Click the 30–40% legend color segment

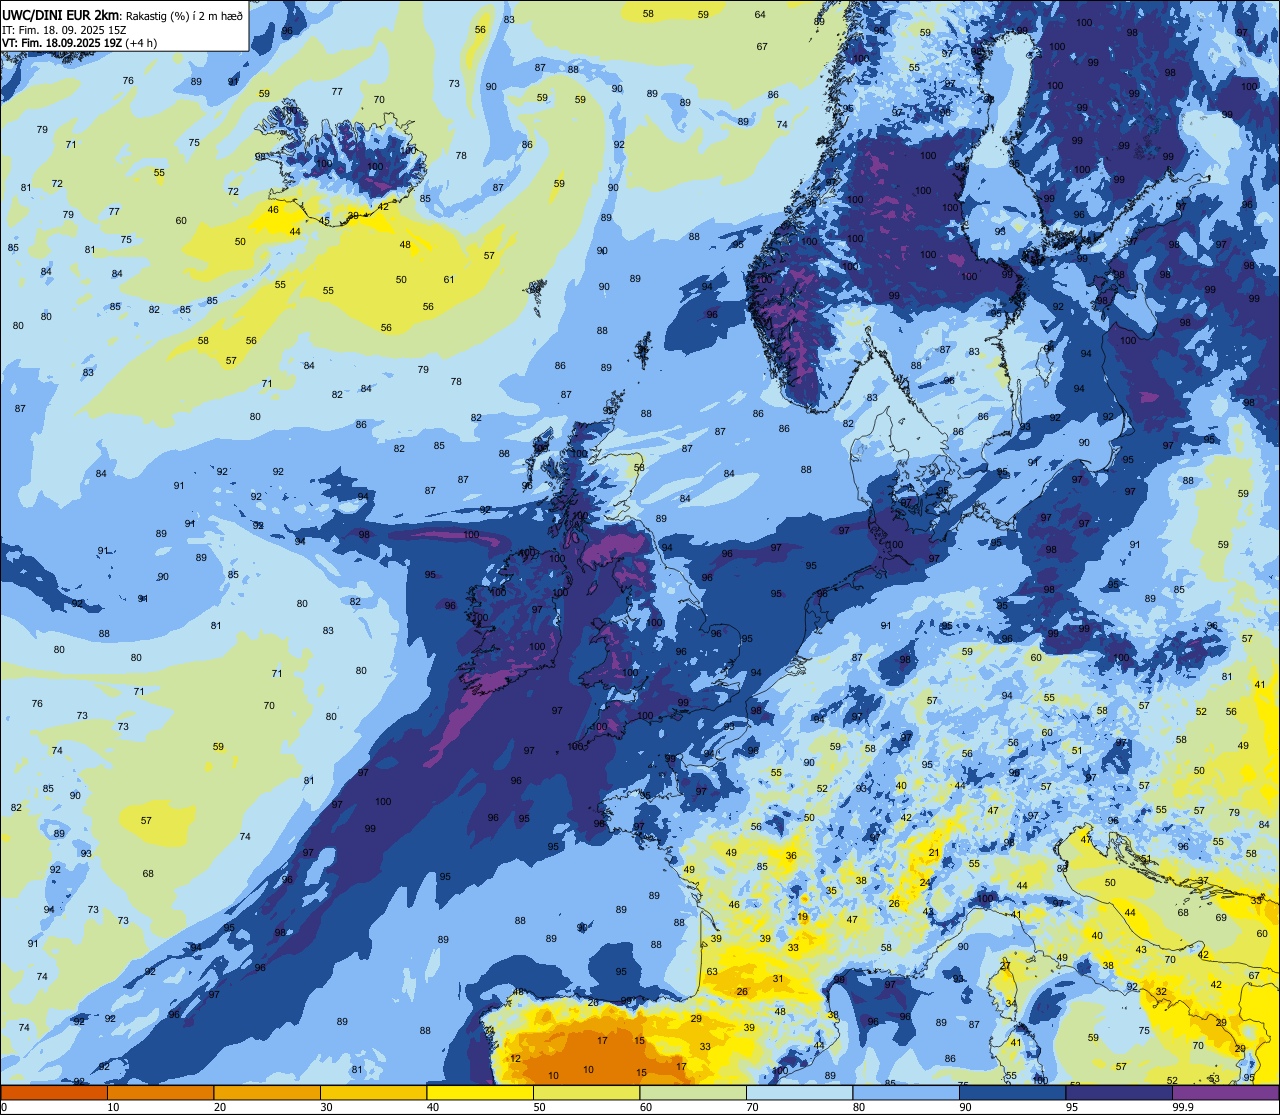point(373,1092)
